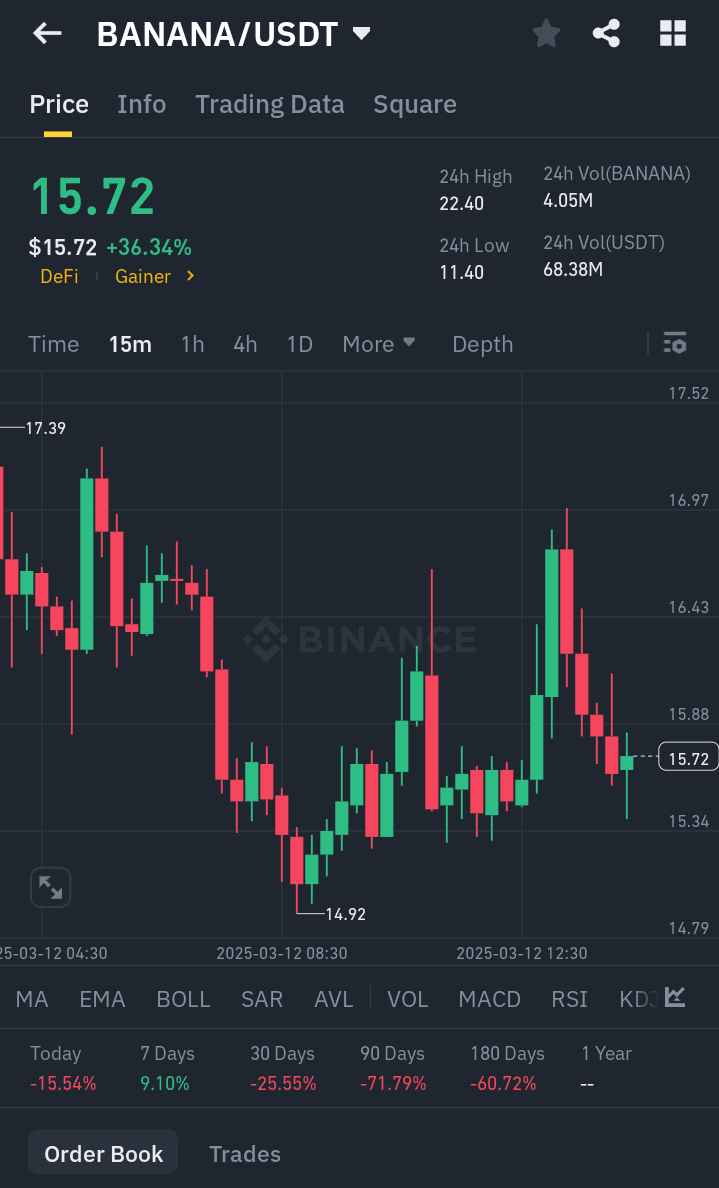
Task: Switch to the Price tab
Action: point(59,104)
